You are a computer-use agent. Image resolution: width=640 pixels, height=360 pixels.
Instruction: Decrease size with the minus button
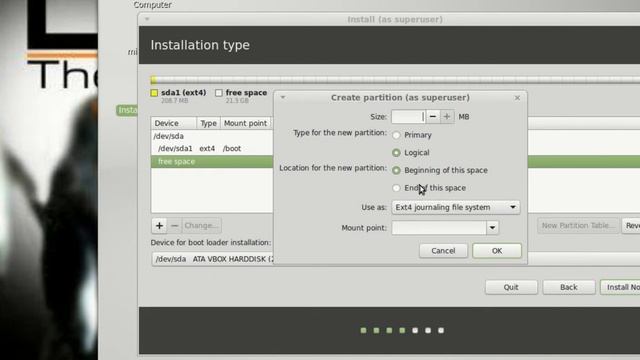point(433,117)
